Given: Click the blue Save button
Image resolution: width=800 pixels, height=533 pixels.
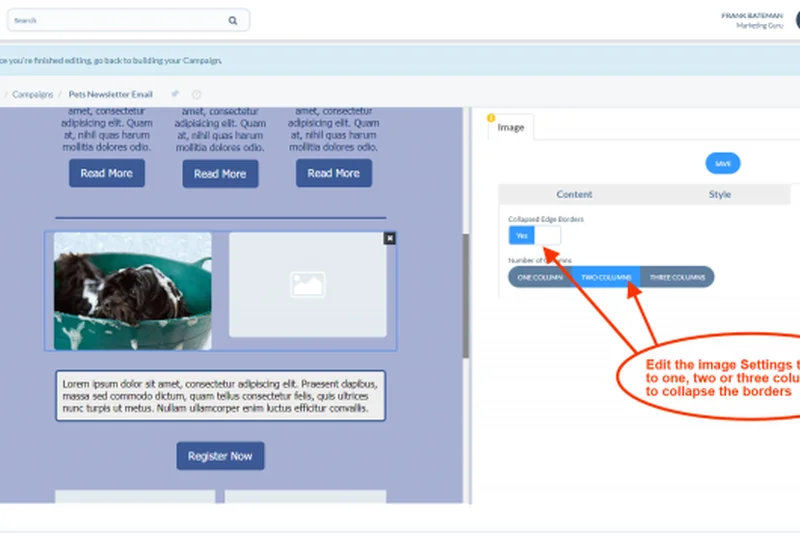Looking at the screenshot, I should [x=722, y=163].
